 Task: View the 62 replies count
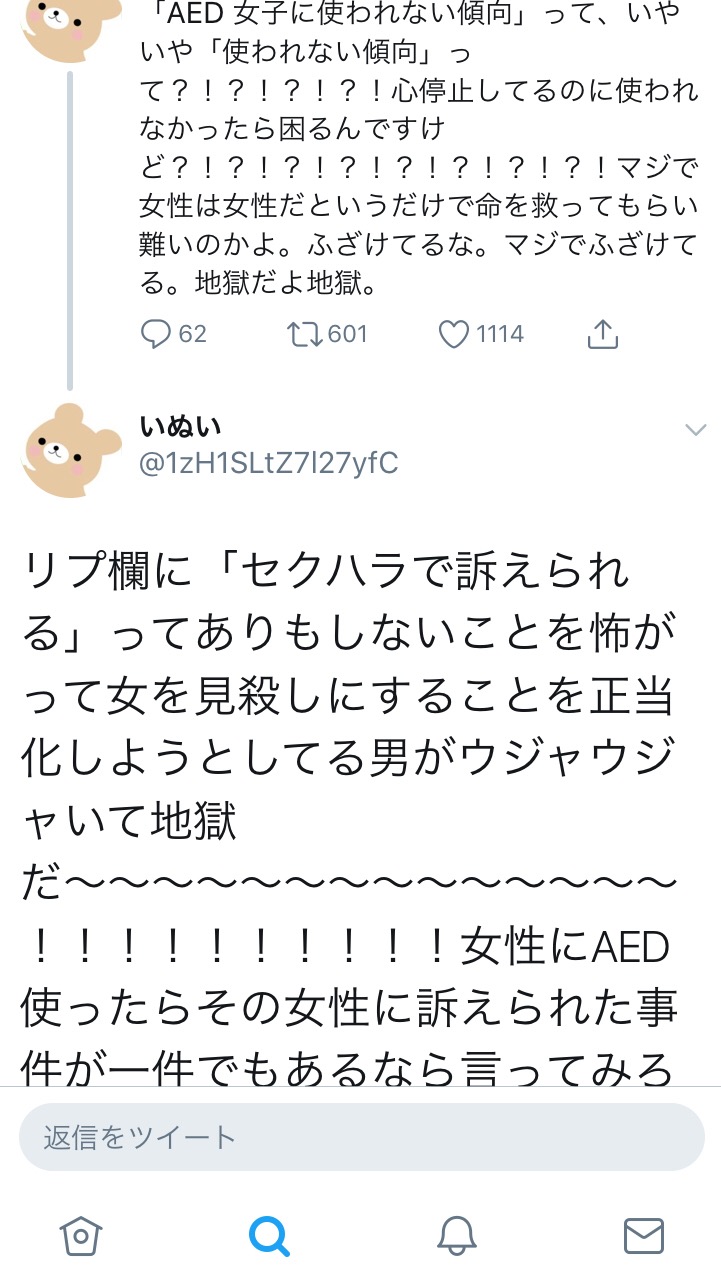point(192,334)
